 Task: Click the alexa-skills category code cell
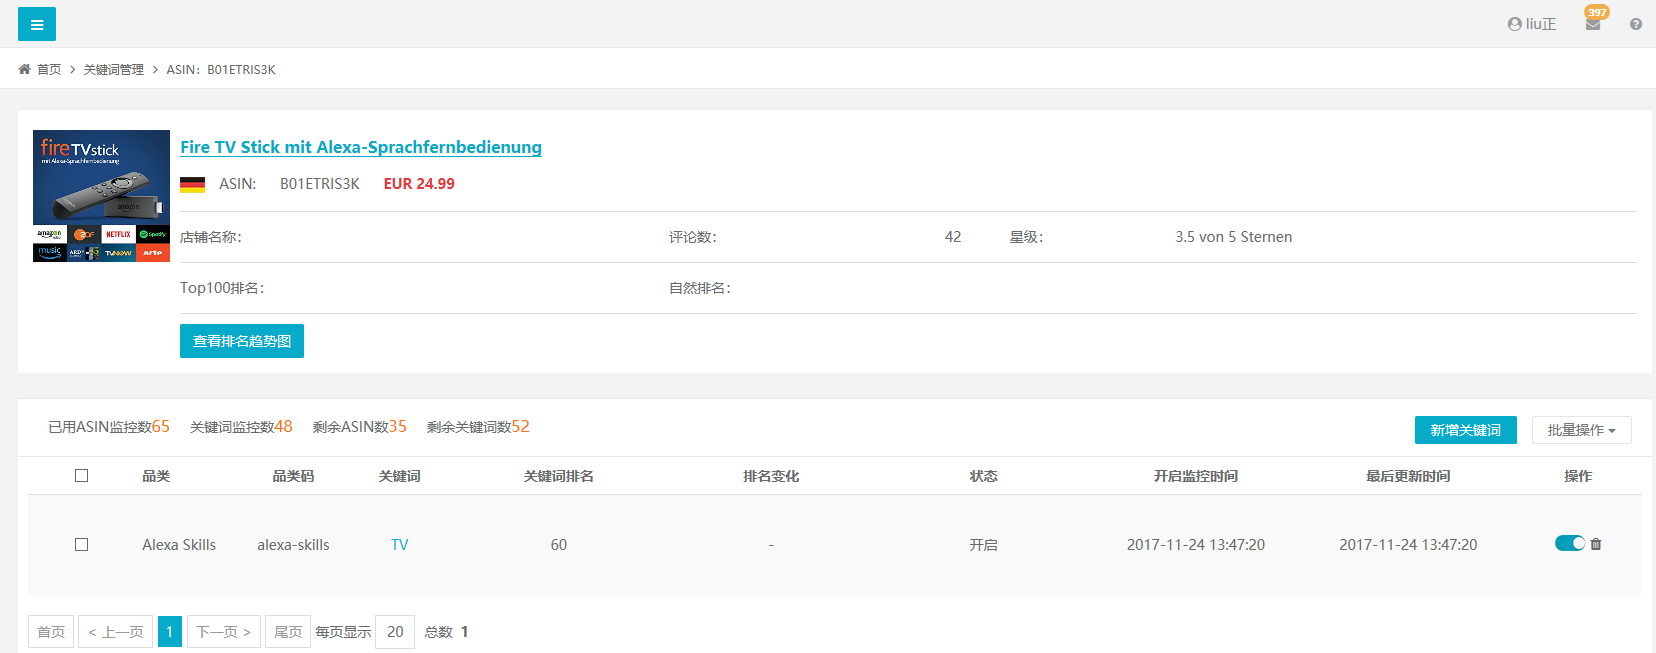coord(293,545)
